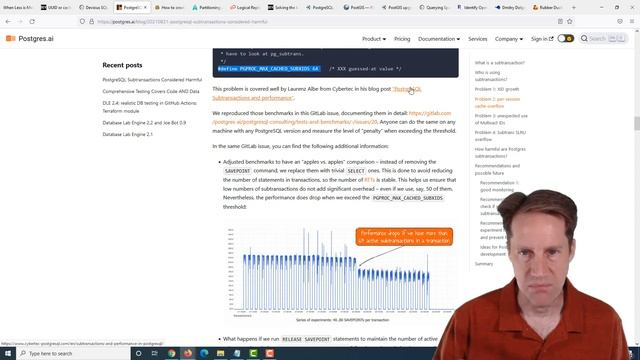Click the orange app icon on the taskbar
The width and height of the screenshot is (640, 360).
click(x=270, y=353)
